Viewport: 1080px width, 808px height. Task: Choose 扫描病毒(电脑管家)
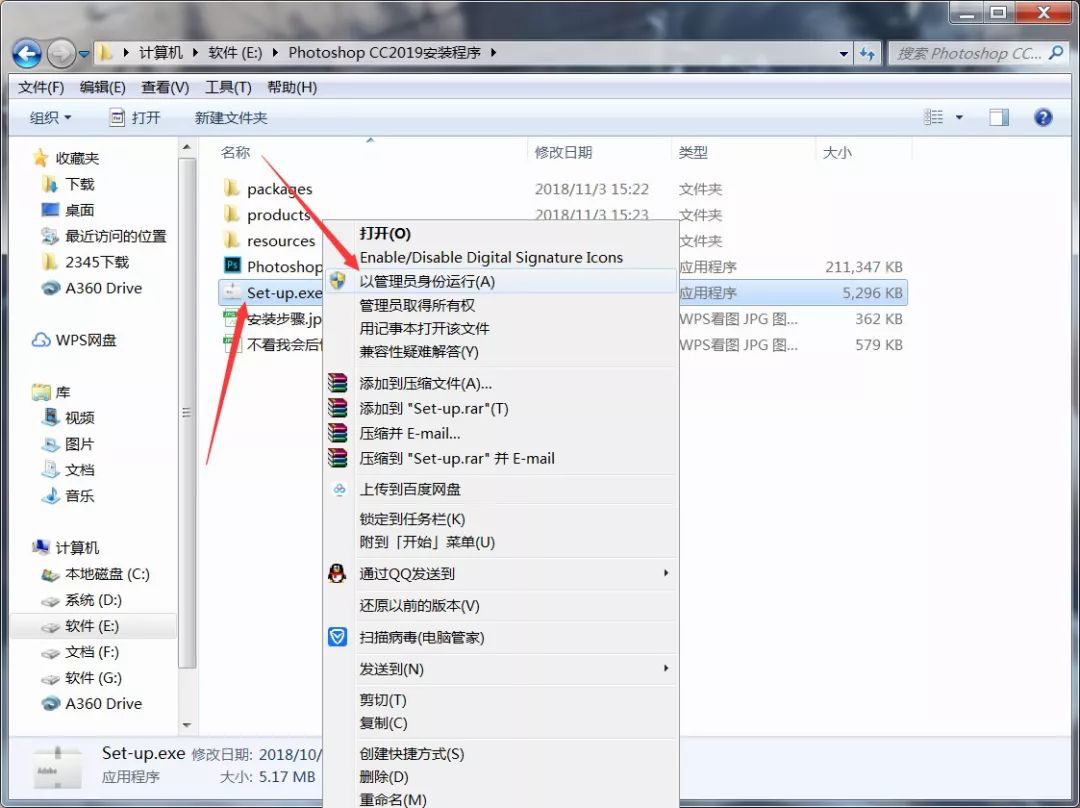click(x=501, y=637)
